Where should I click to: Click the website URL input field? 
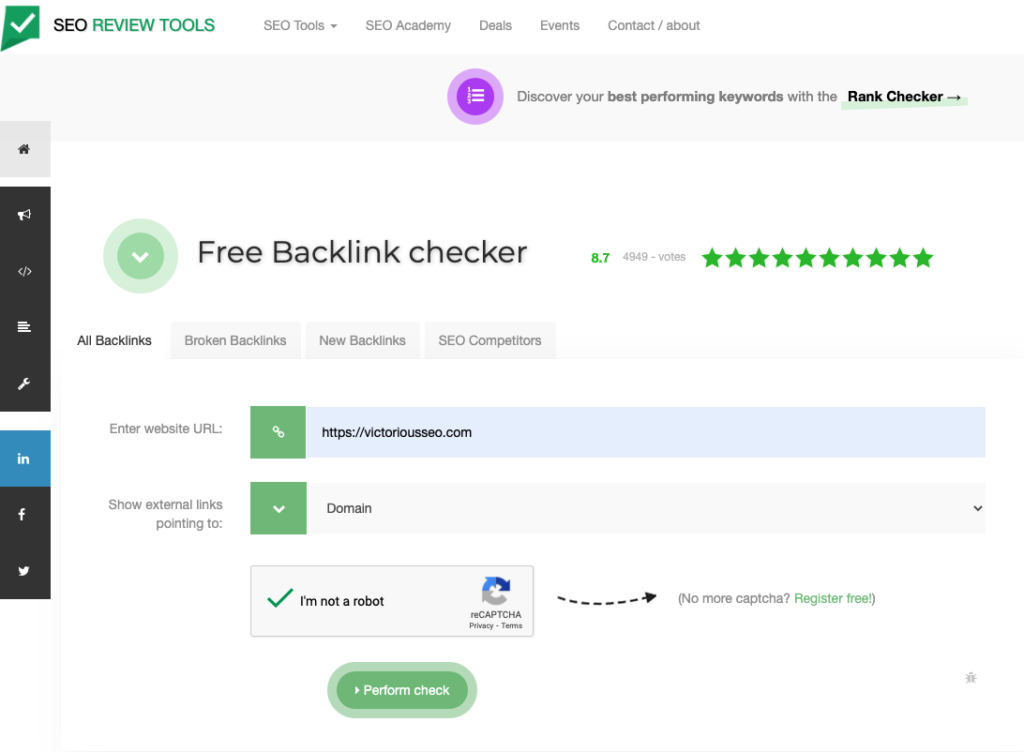point(645,432)
